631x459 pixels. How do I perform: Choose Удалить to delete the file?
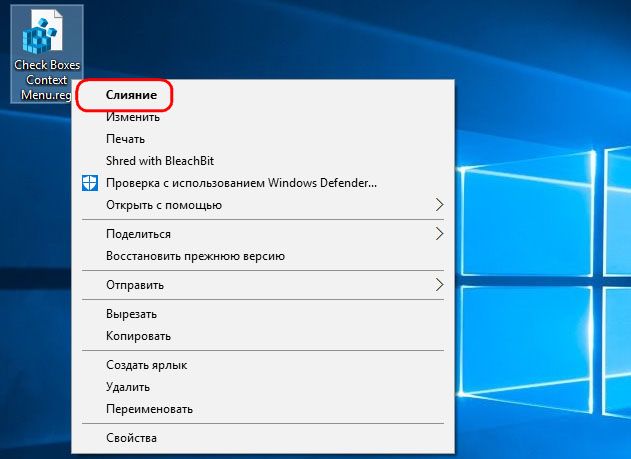[x=263, y=387]
